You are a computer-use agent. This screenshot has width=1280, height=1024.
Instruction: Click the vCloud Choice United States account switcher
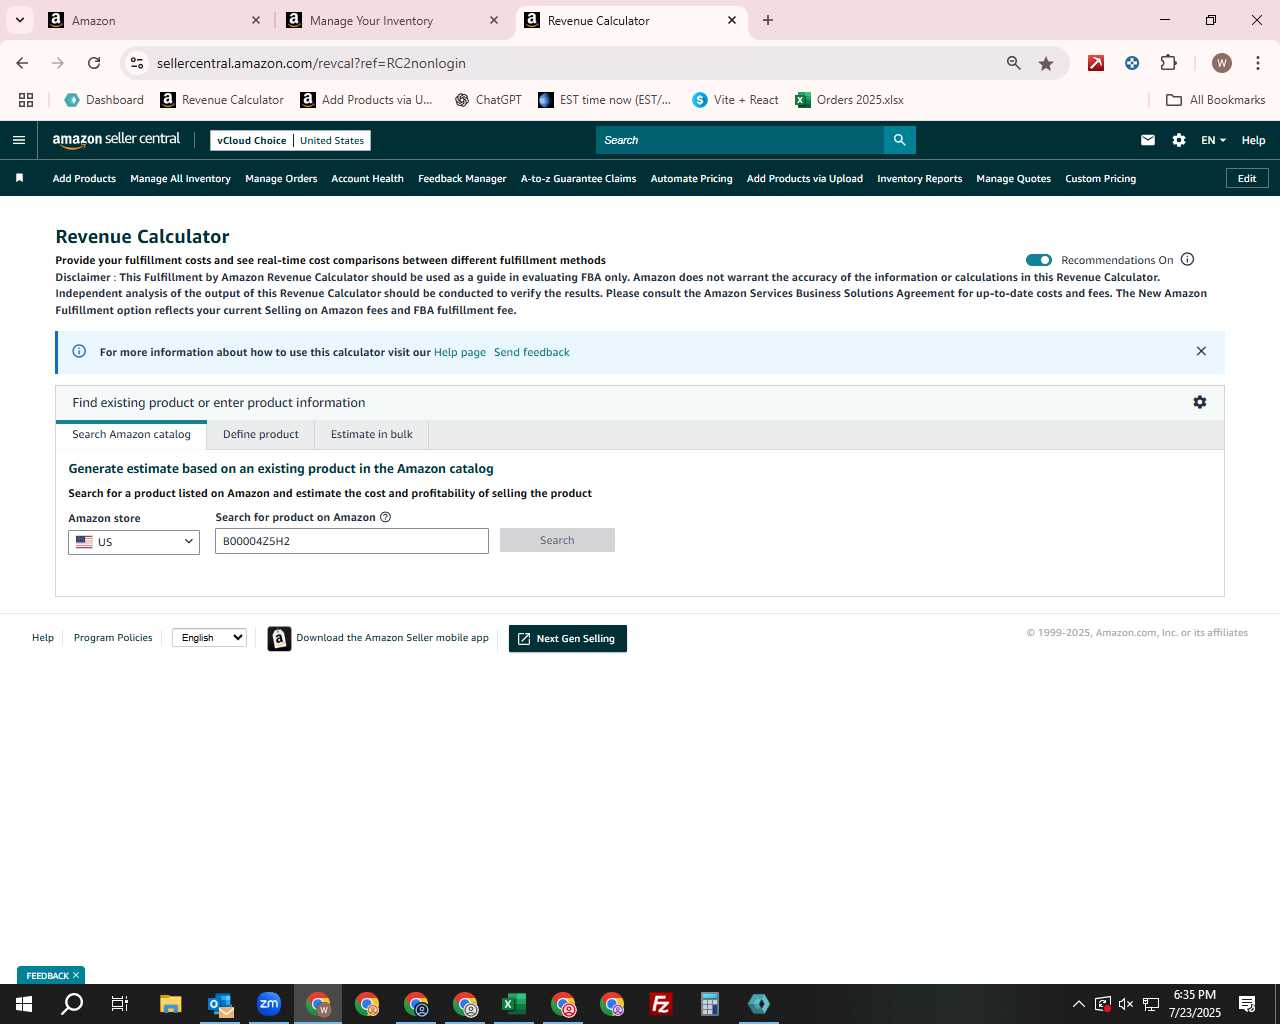click(290, 140)
